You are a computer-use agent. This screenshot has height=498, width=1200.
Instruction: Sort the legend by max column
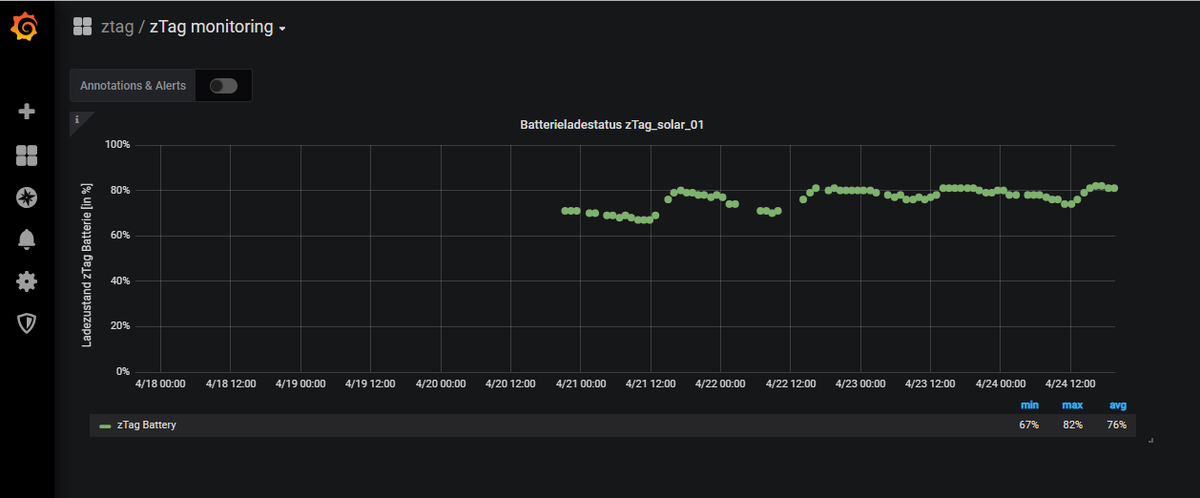point(1072,405)
